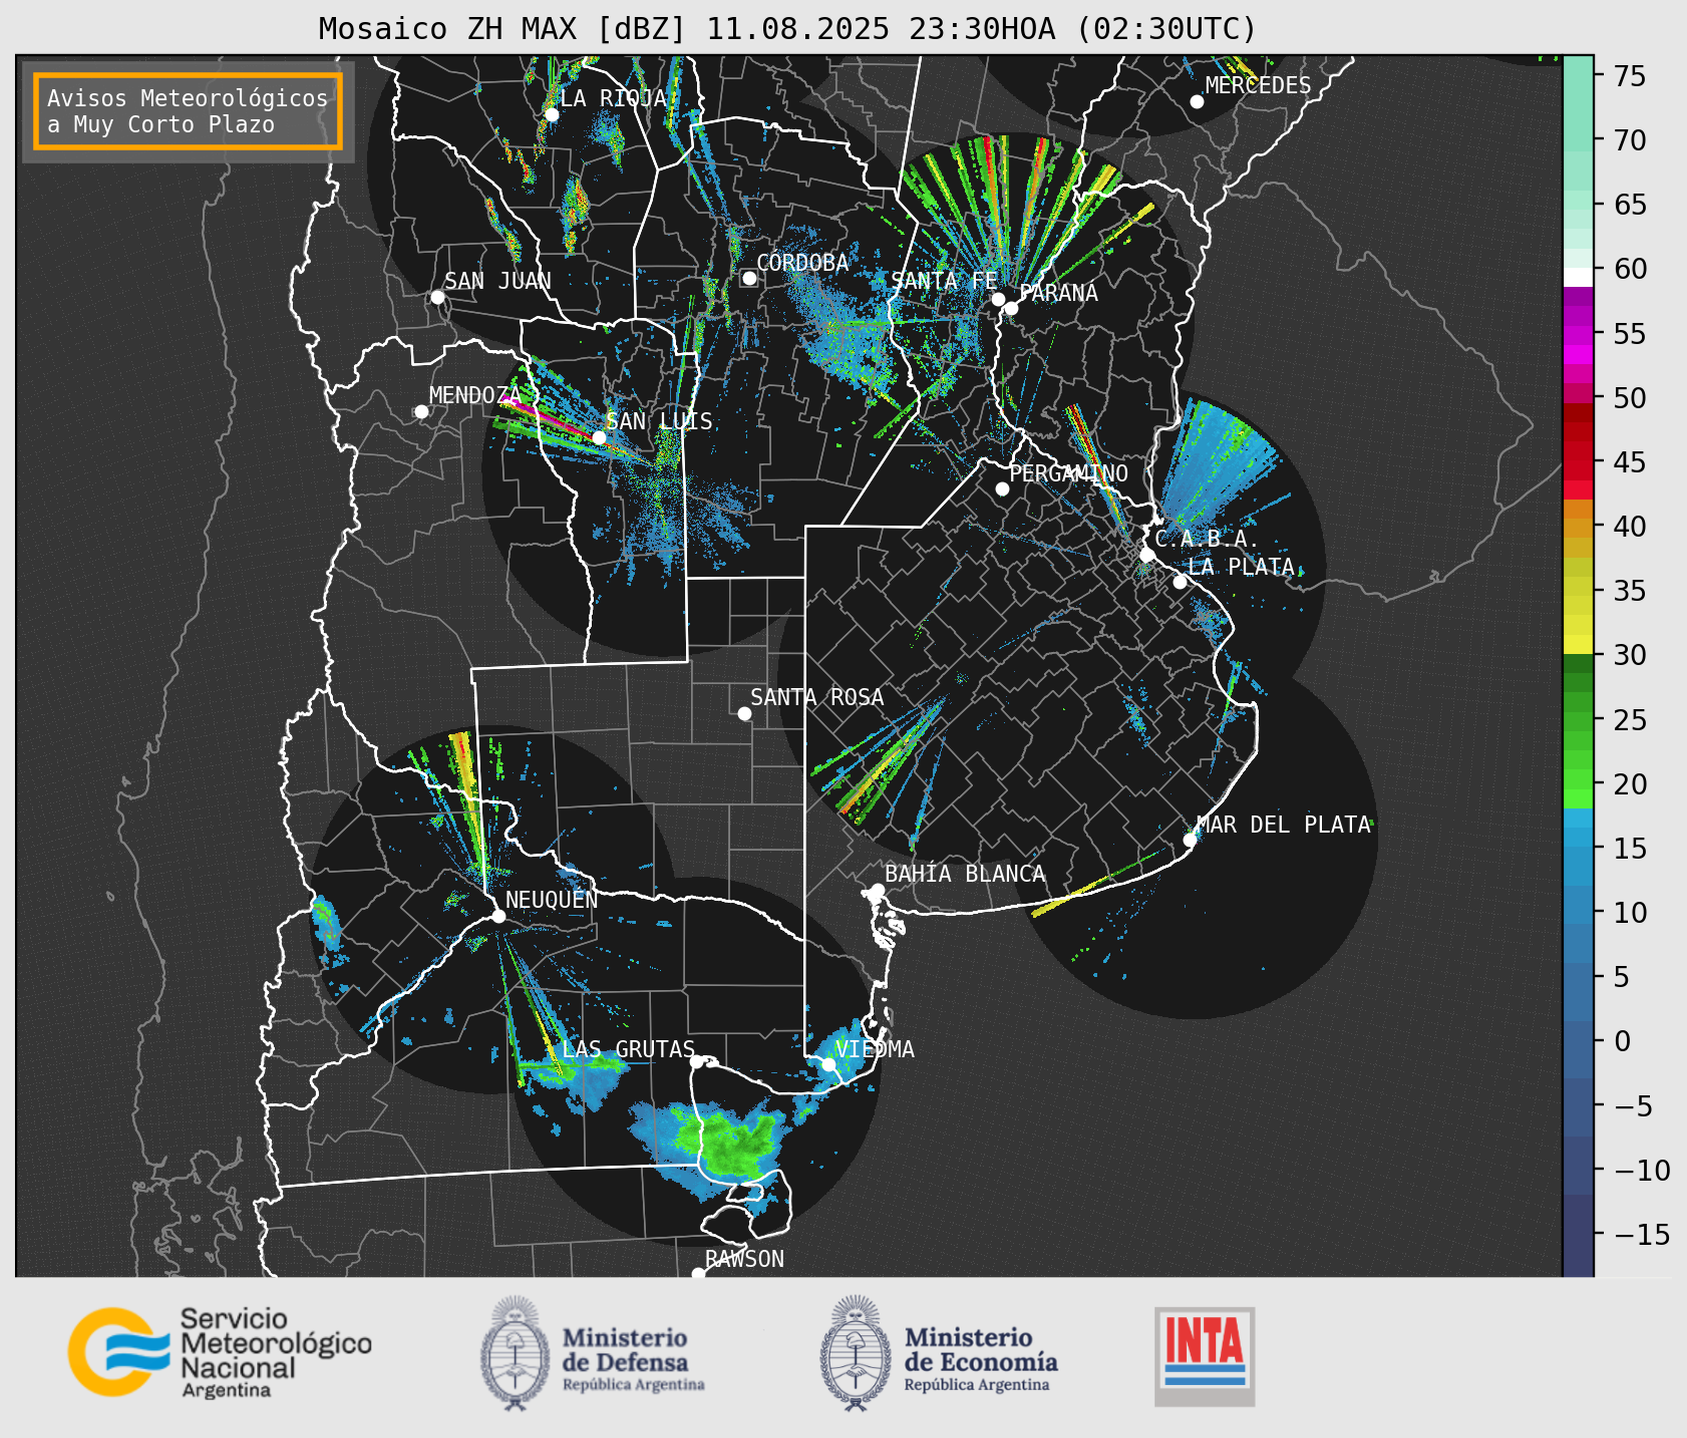Select the SANTA FE city marker dot
This screenshot has height=1438, width=1687.
click(x=998, y=299)
